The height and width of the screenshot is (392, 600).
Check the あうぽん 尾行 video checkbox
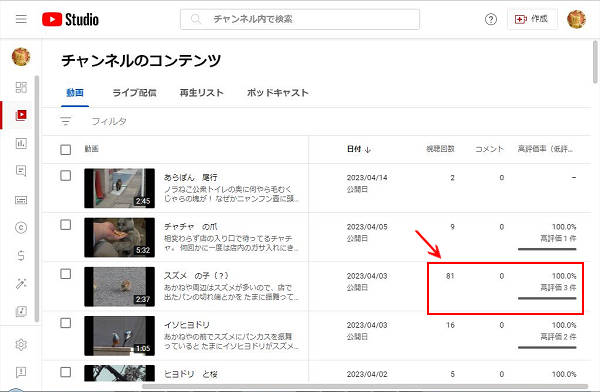(66, 176)
